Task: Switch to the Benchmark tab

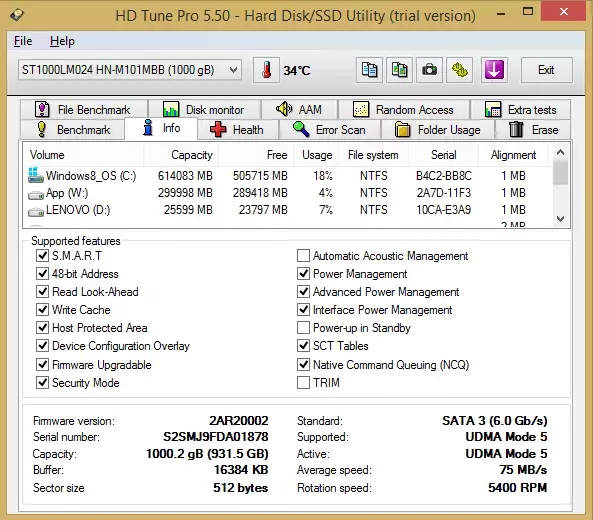Action: click(72, 130)
